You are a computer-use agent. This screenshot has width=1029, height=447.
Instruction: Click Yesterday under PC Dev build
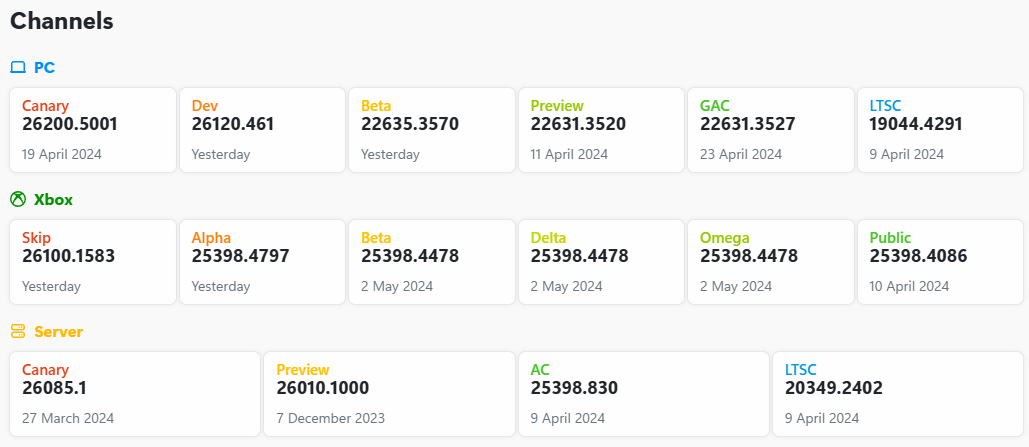[221, 155]
